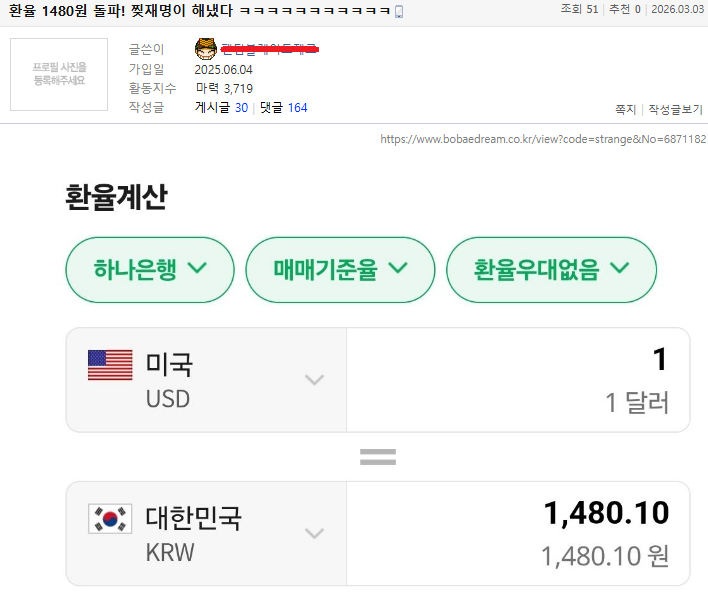This screenshot has height=600, width=708.
Task: Open the 환율우대없음 preferential rate dropdown
Action: pos(551,268)
